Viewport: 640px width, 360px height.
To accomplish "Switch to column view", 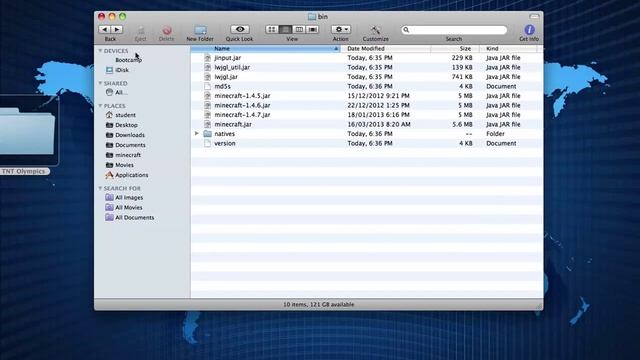I will point(299,29).
